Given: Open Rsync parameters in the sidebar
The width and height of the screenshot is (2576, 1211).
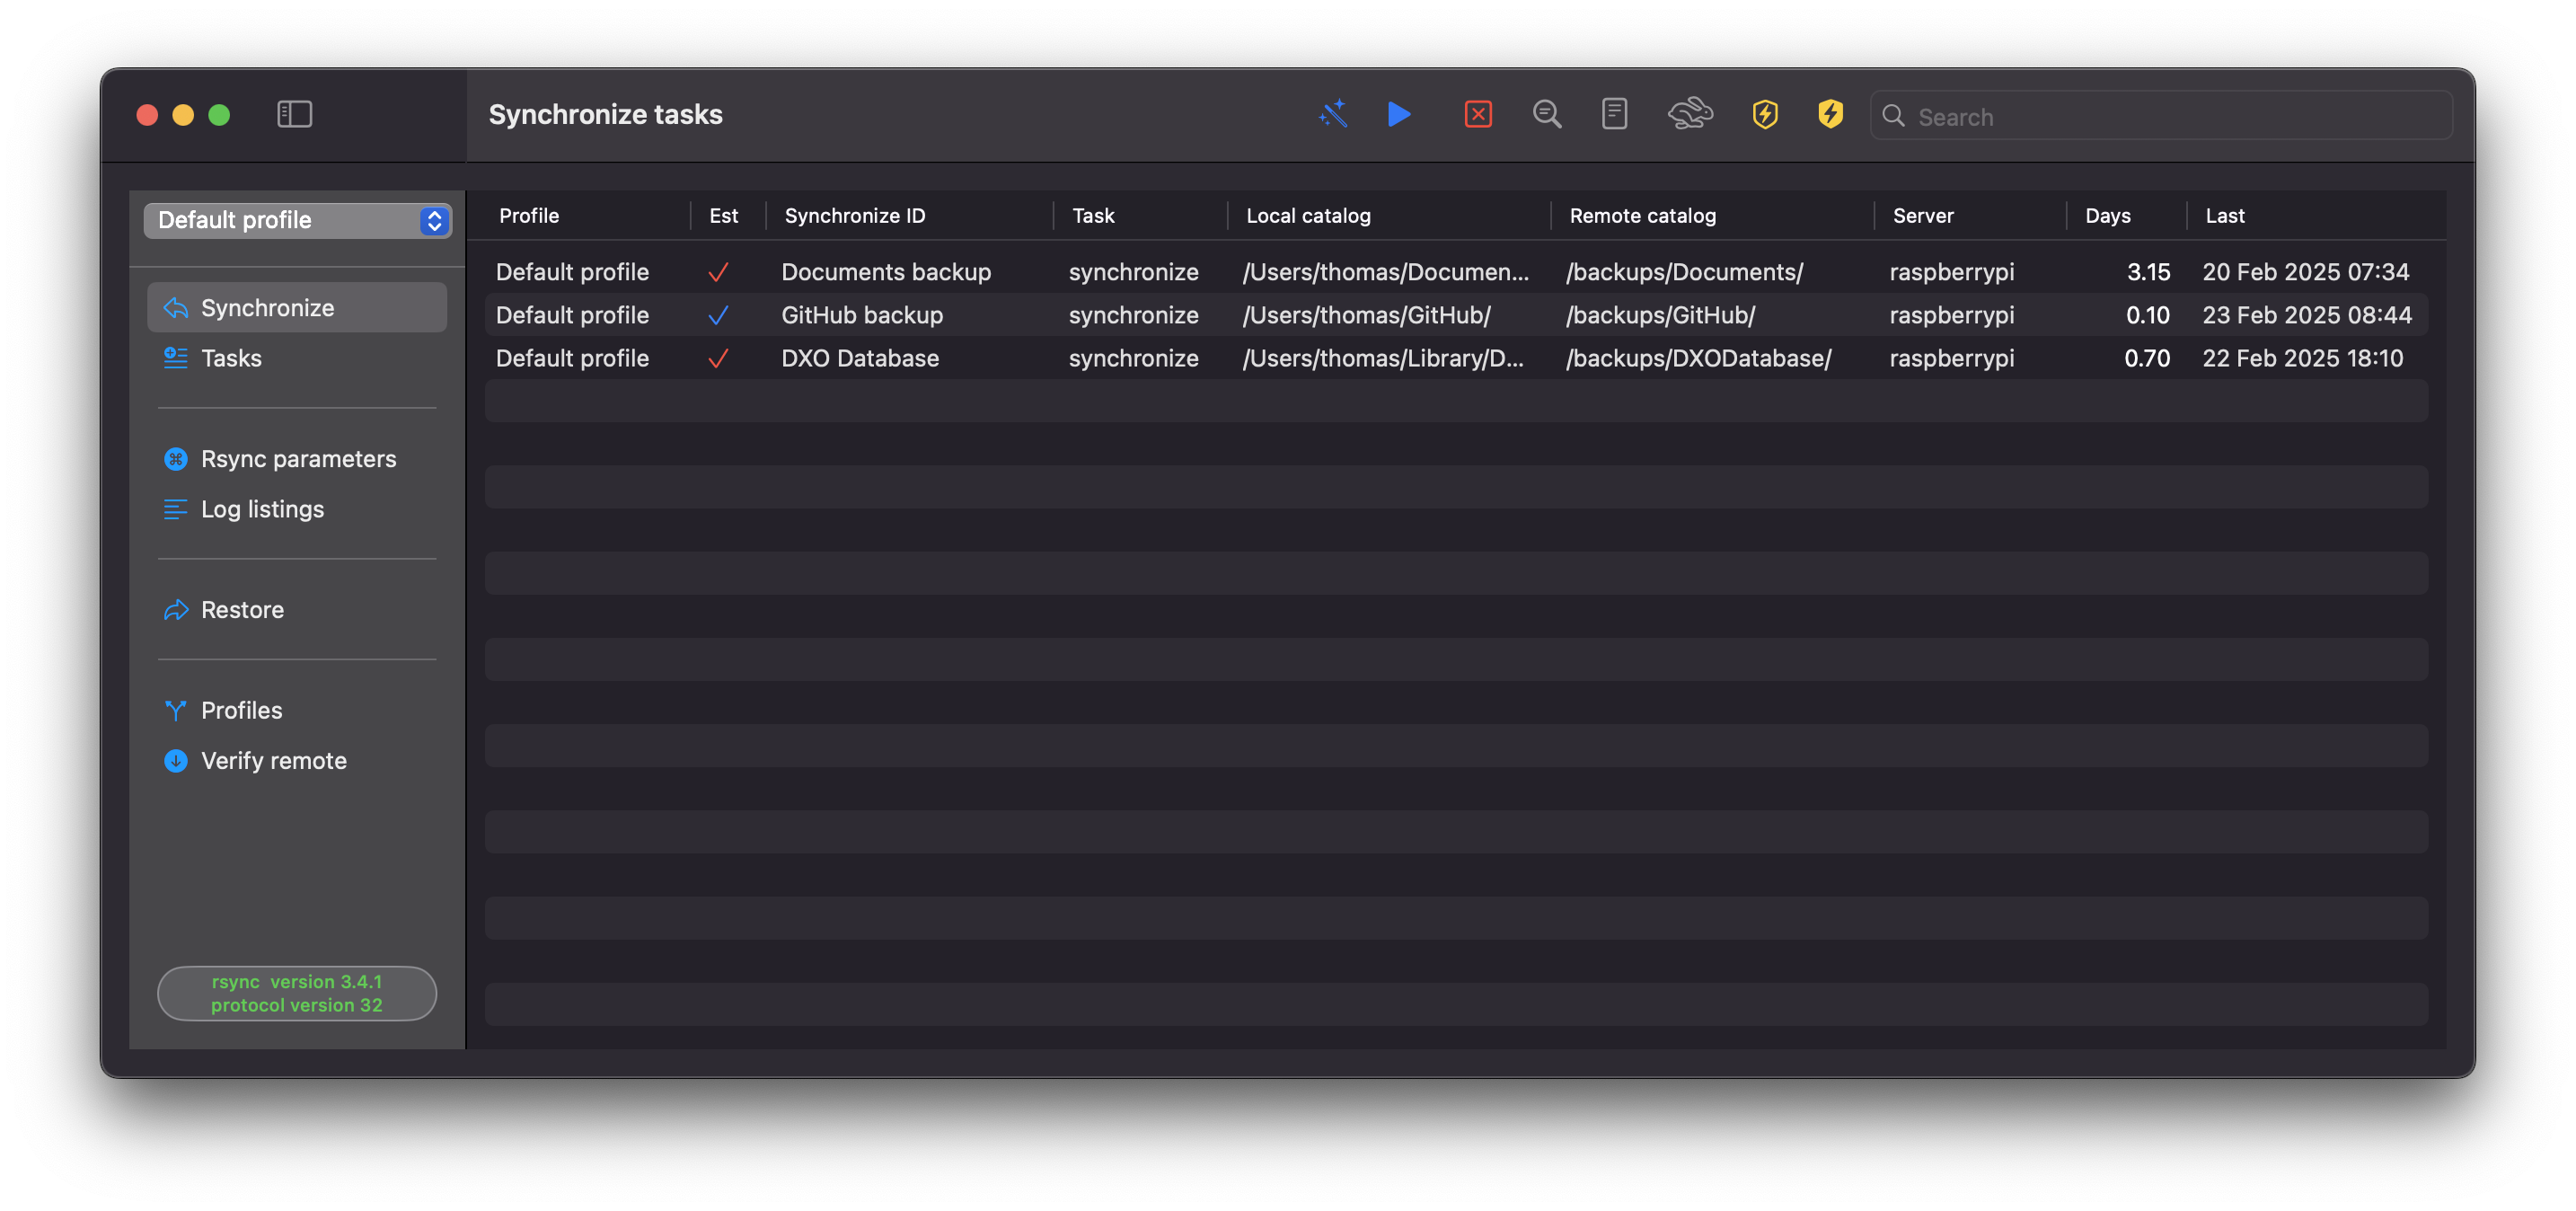Looking at the screenshot, I should point(297,459).
